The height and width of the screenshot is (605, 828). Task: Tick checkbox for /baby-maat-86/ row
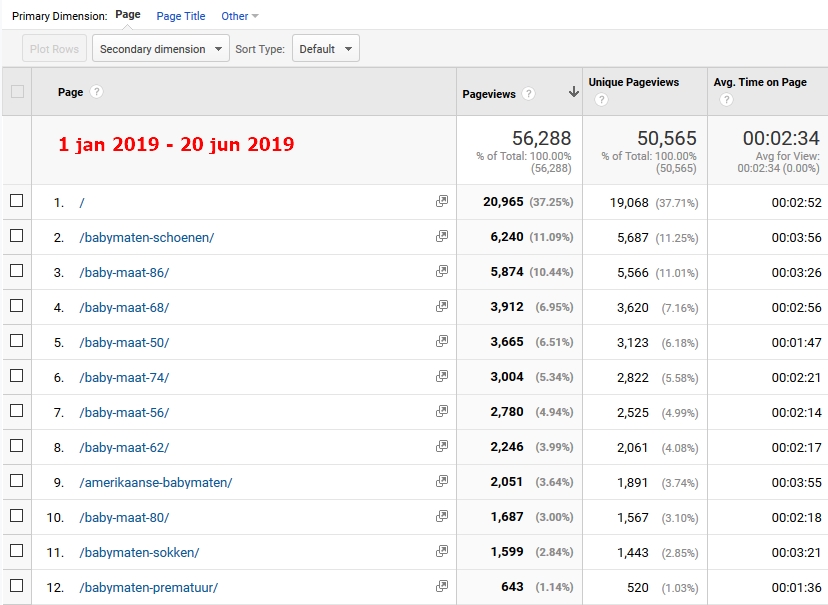coord(17,271)
